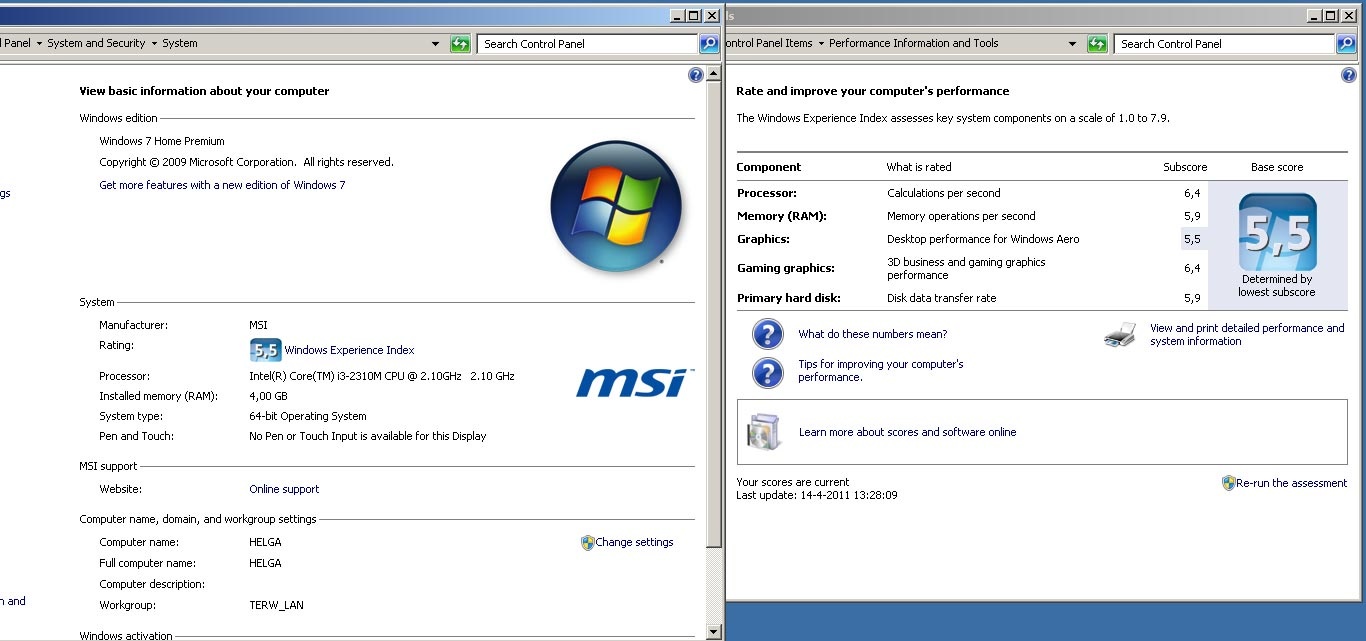Open 'What do these numbers mean?' link
This screenshot has width=1366, height=641.
coord(872,334)
